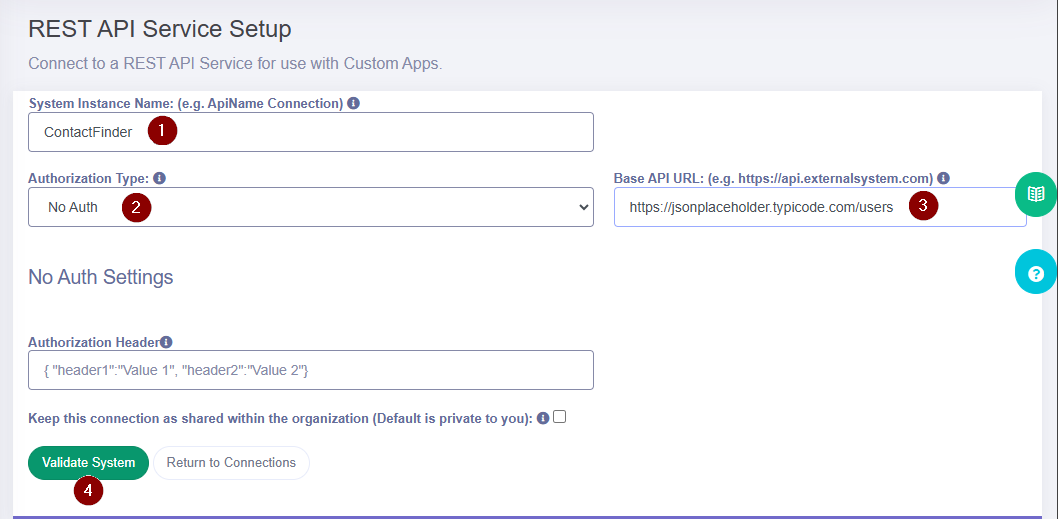Open the green book documentation icon

click(x=1036, y=194)
